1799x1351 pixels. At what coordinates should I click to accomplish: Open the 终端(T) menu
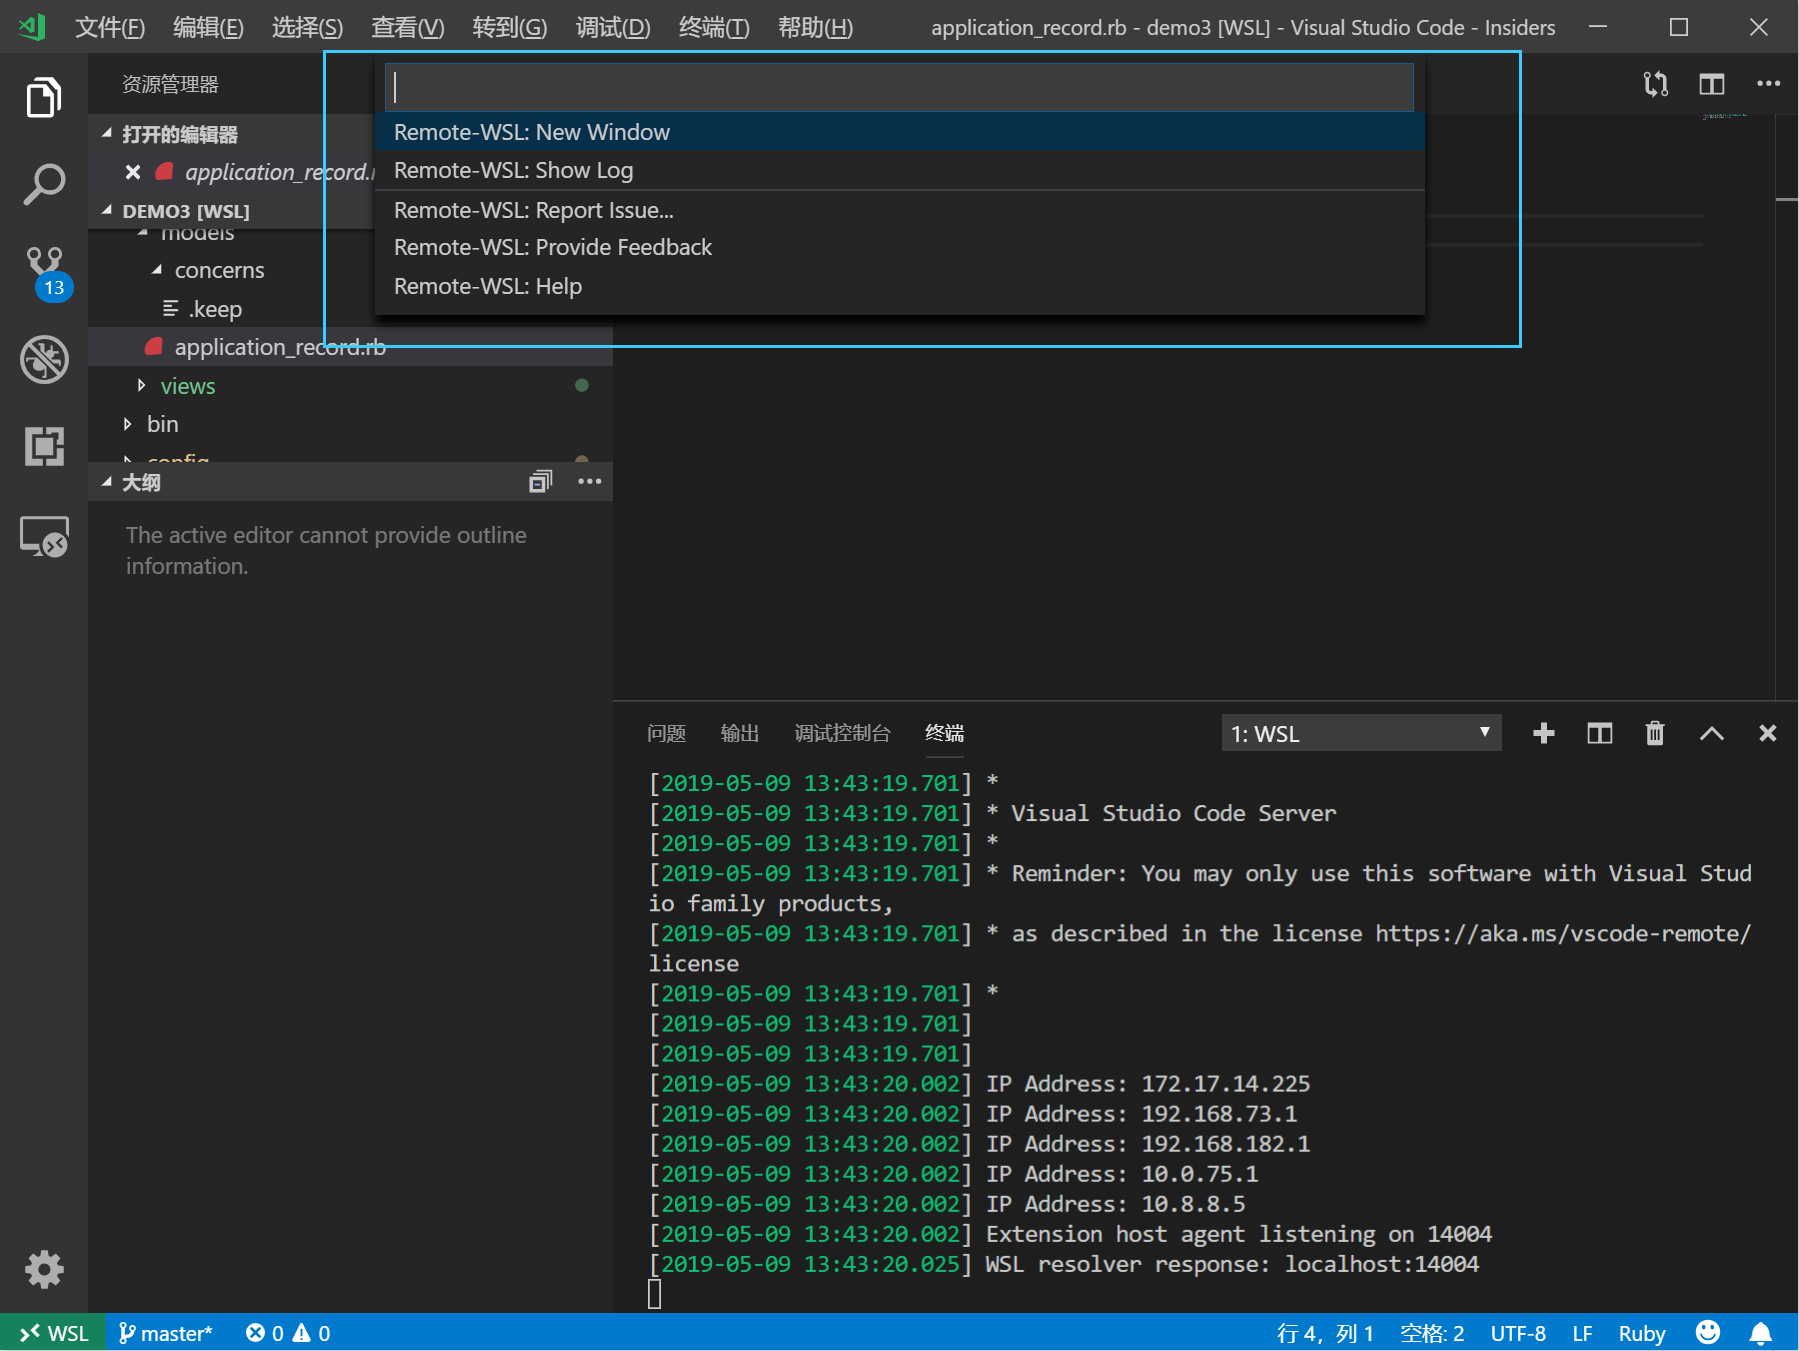714,27
